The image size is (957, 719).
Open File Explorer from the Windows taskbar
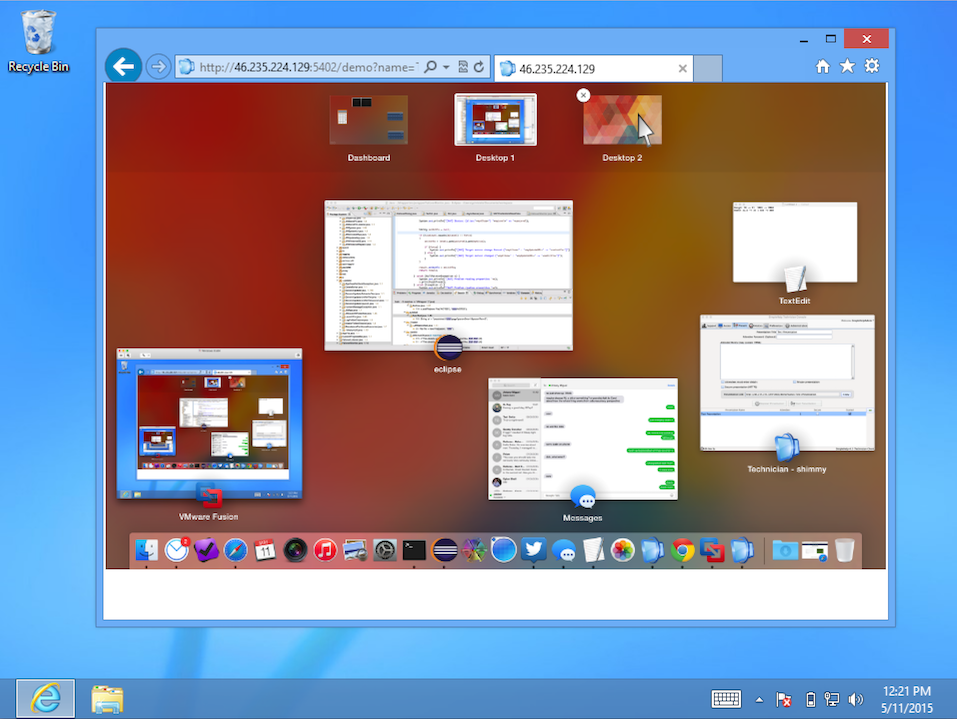[x=106, y=698]
